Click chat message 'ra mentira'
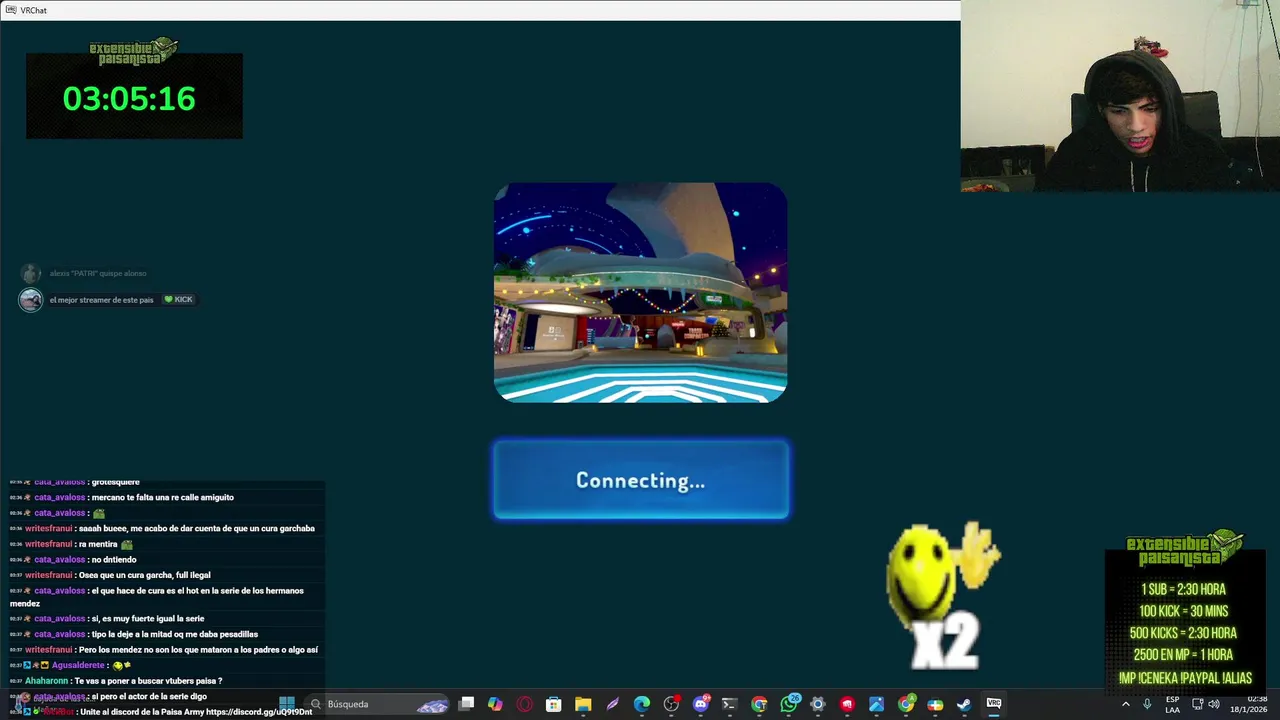1280x720 pixels. (98, 544)
